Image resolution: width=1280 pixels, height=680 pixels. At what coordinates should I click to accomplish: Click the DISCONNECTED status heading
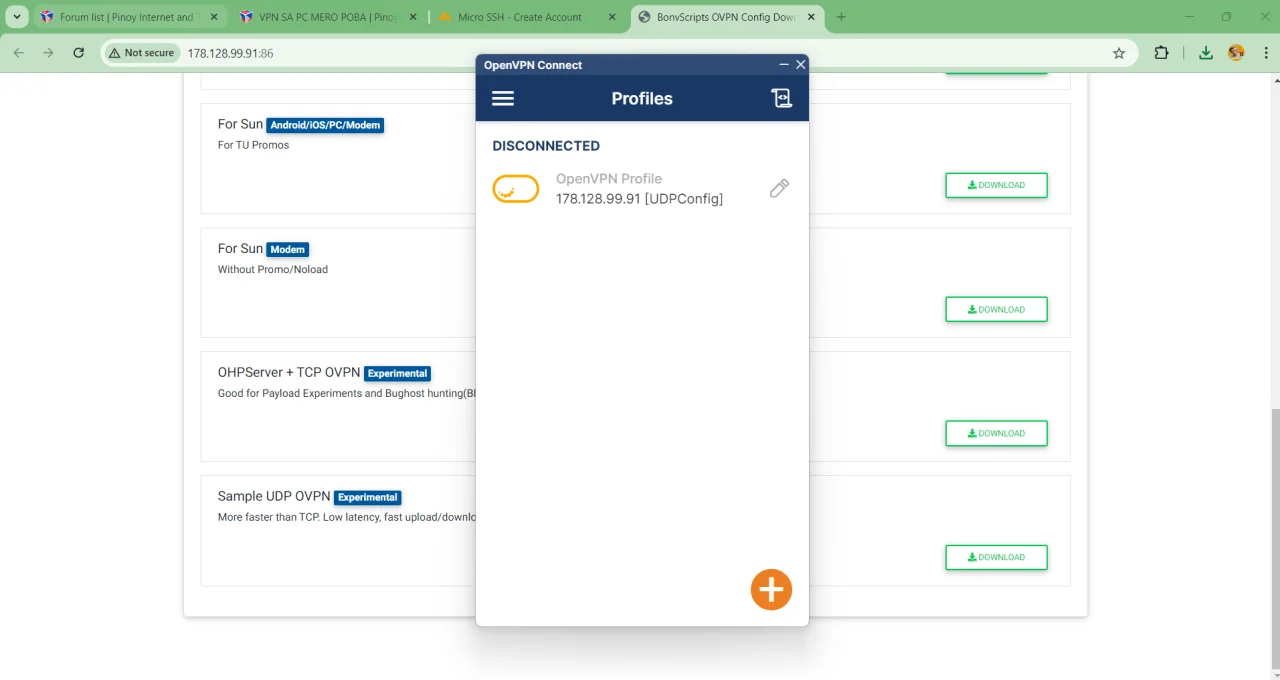pos(546,146)
